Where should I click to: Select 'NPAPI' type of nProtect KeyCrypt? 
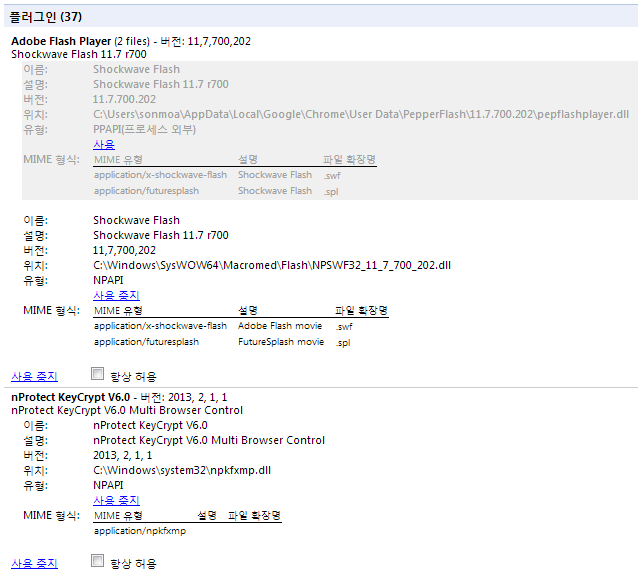pos(108,486)
